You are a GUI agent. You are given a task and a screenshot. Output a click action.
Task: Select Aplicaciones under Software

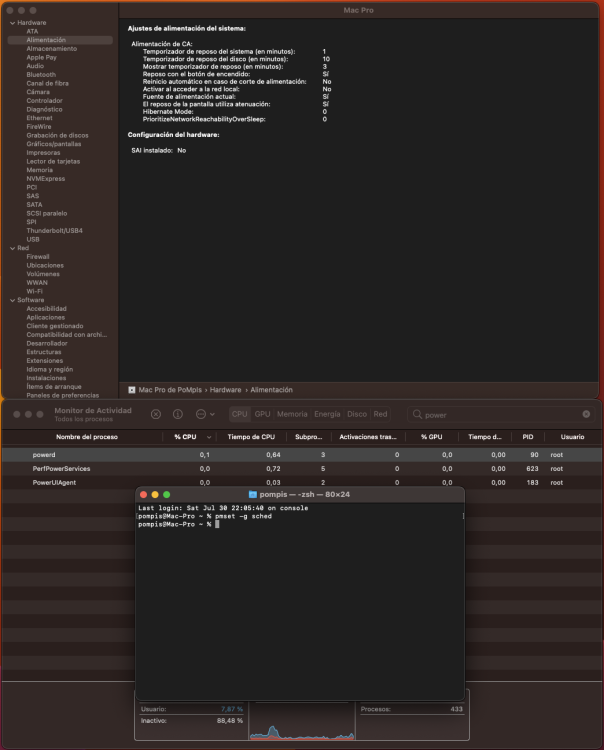pyautogui.click(x=45, y=318)
